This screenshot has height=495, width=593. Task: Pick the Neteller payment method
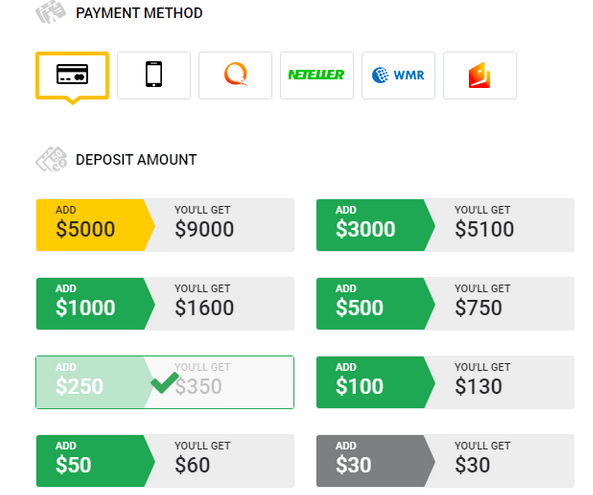[x=317, y=76]
